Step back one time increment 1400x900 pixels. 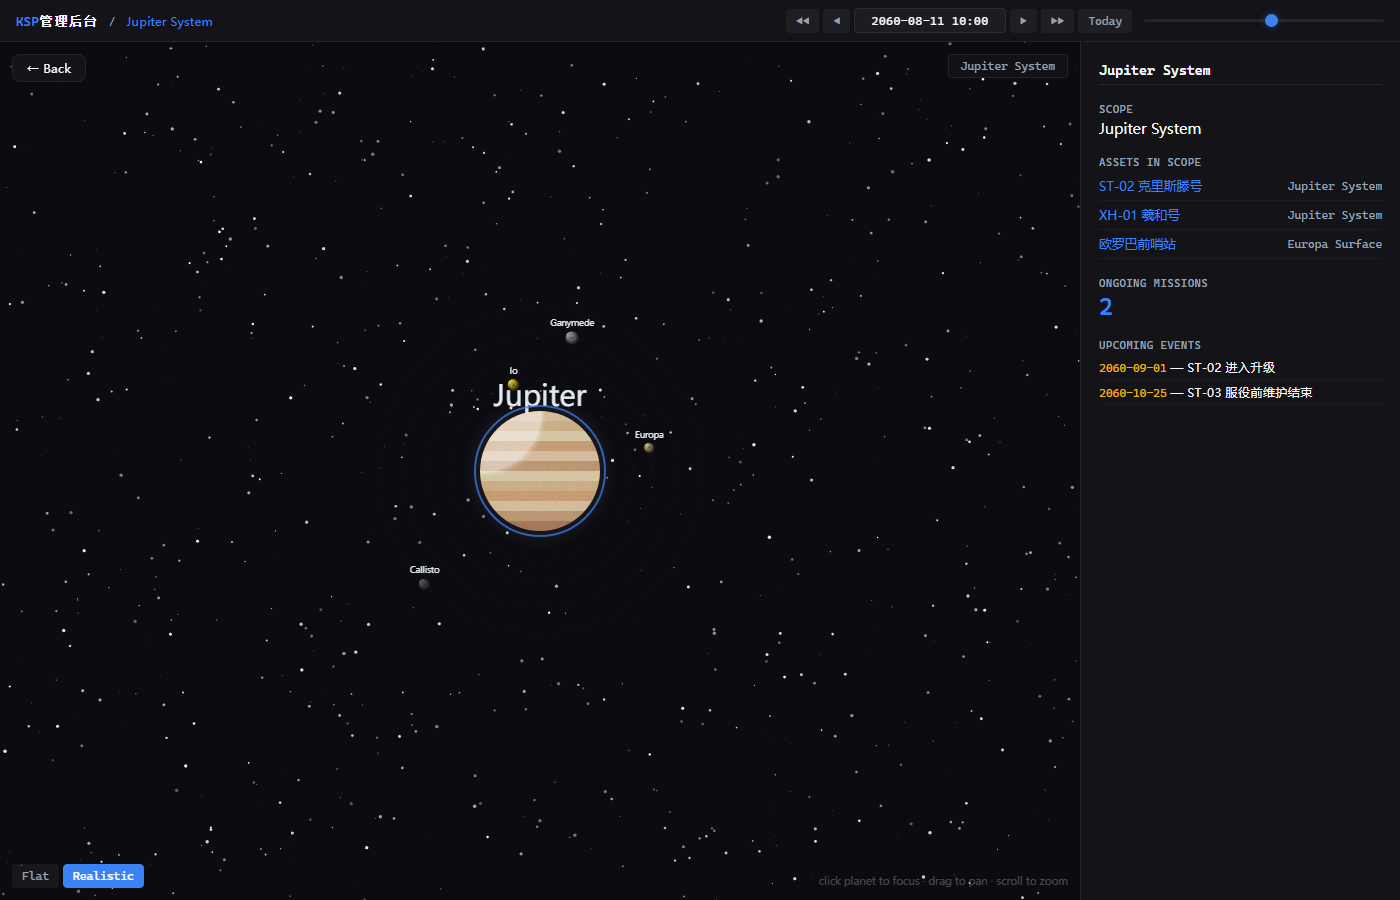[836, 21]
